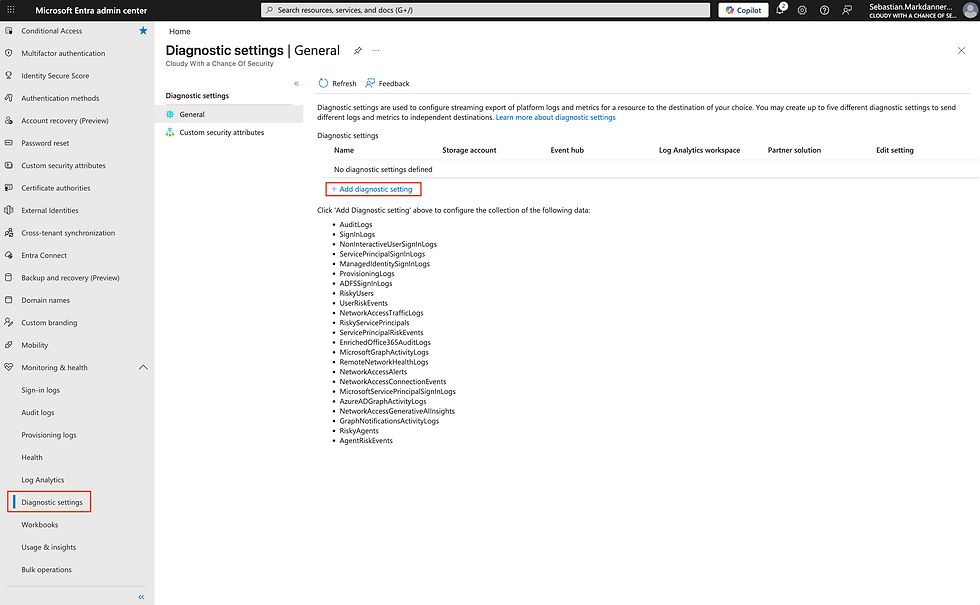Open Mobility

34,346
